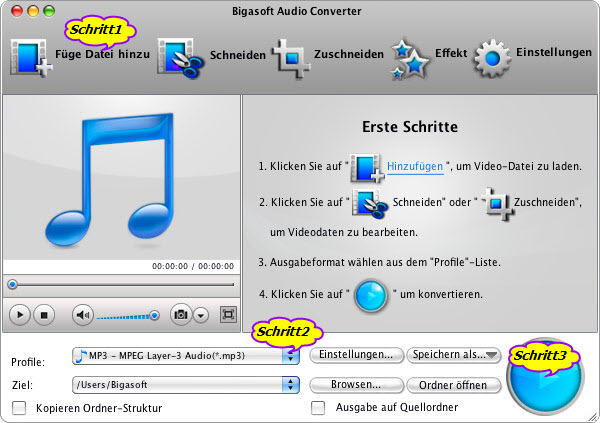Click the Einstellungen... button beside Profile
The image size is (600, 423).
pos(356,355)
